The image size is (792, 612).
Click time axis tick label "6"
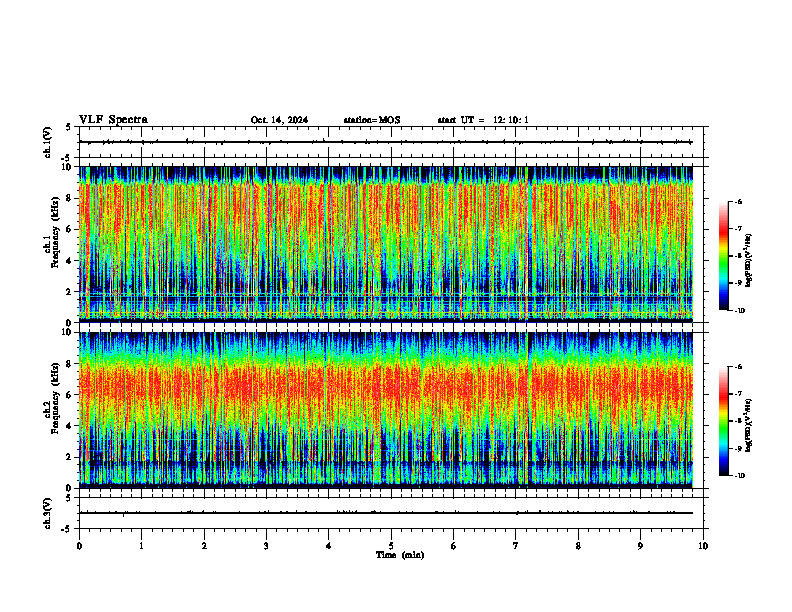pyautogui.click(x=454, y=546)
